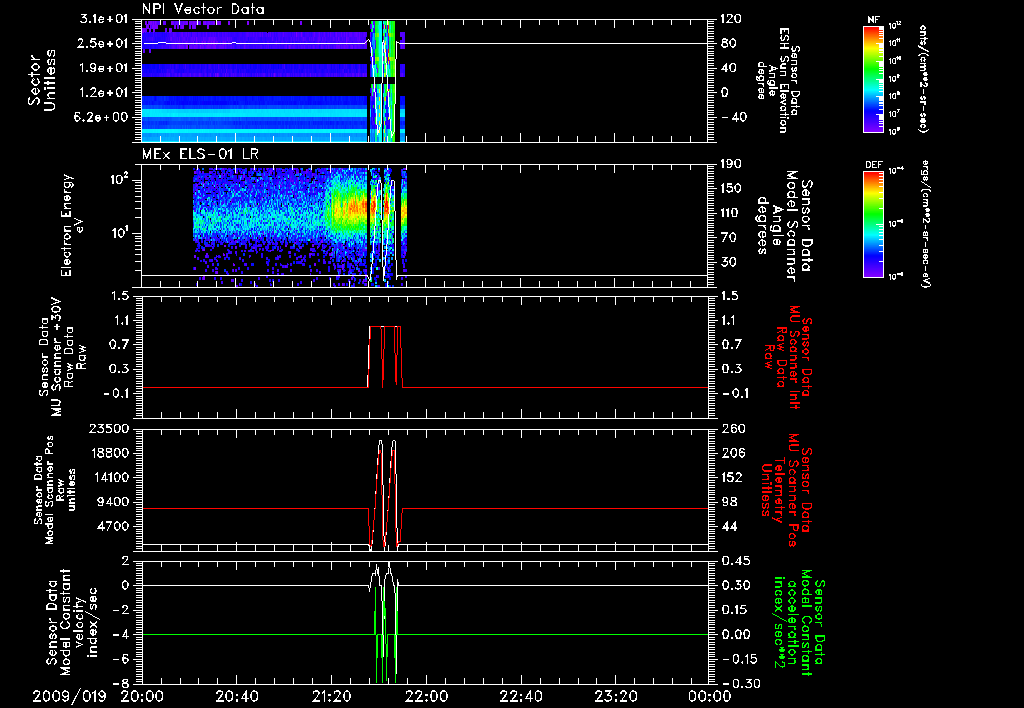Click the 2009/019 date label
This screenshot has width=1024, height=708.
(x=69, y=696)
